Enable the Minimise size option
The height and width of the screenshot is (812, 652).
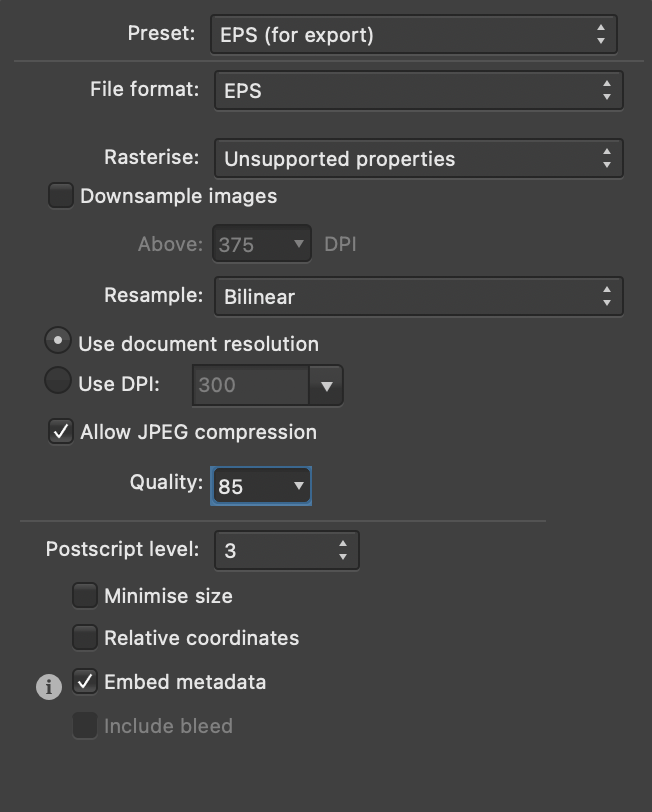[x=85, y=595]
